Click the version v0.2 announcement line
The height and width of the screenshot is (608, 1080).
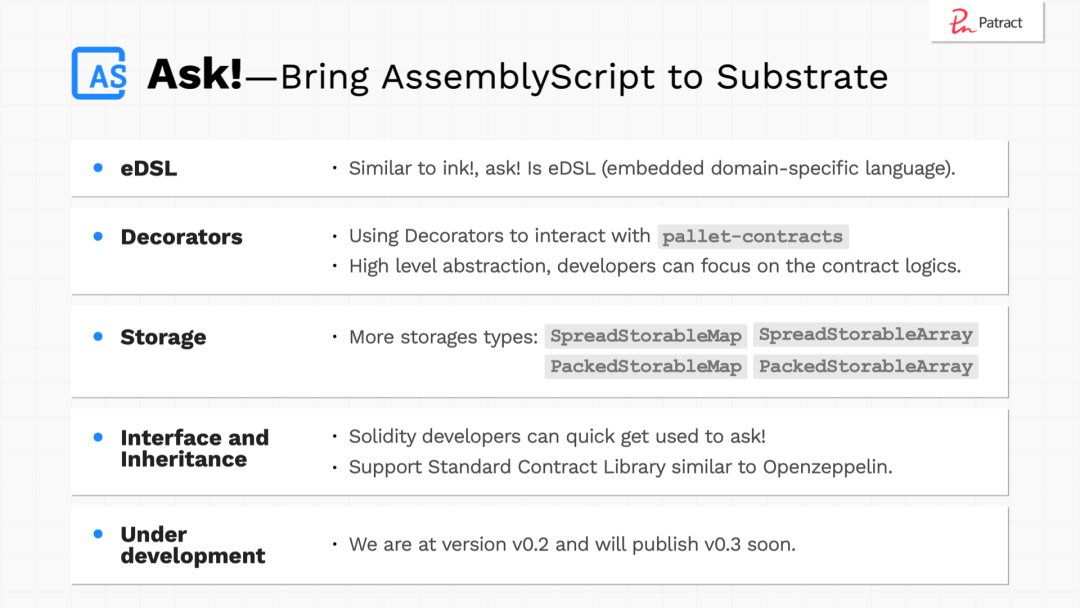572,545
